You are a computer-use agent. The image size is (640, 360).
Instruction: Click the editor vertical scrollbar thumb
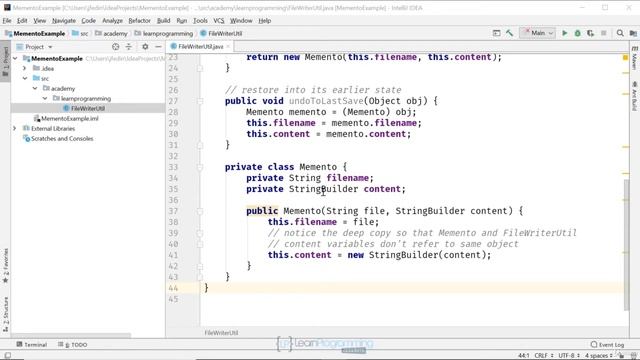pyautogui.click(x=627, y=245)
